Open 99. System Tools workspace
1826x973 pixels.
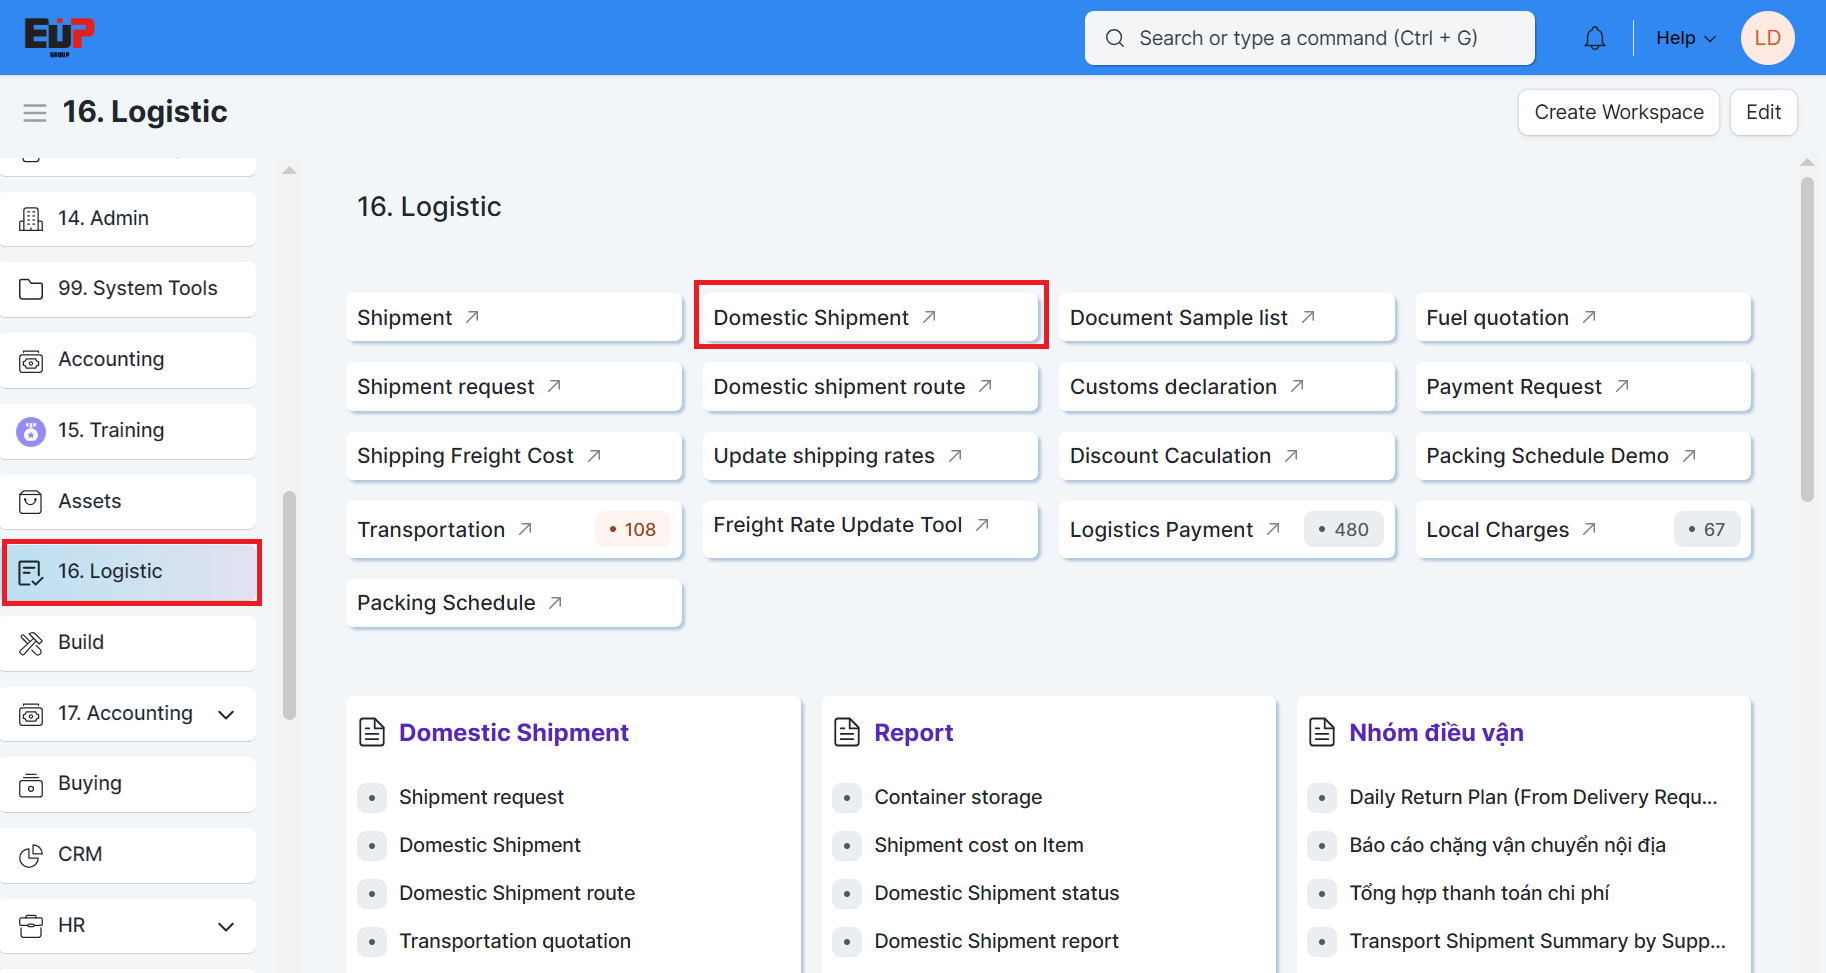(x=137, y=289)
